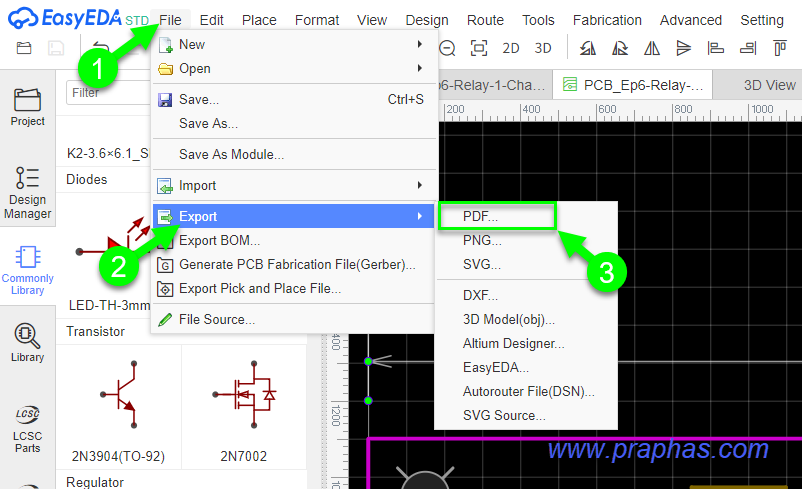
Task: Select the Commonly Library sidebar tab
Action: 28,270
